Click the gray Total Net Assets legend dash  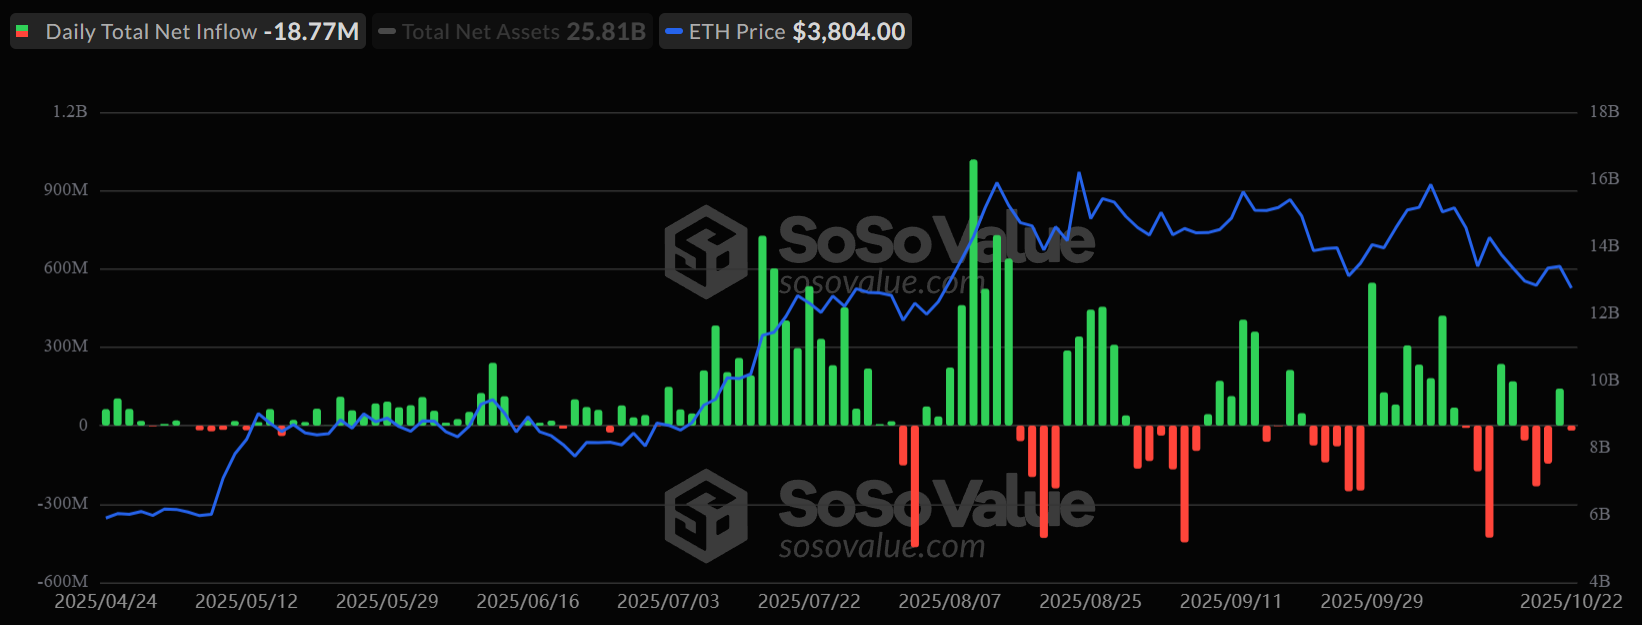387,32
